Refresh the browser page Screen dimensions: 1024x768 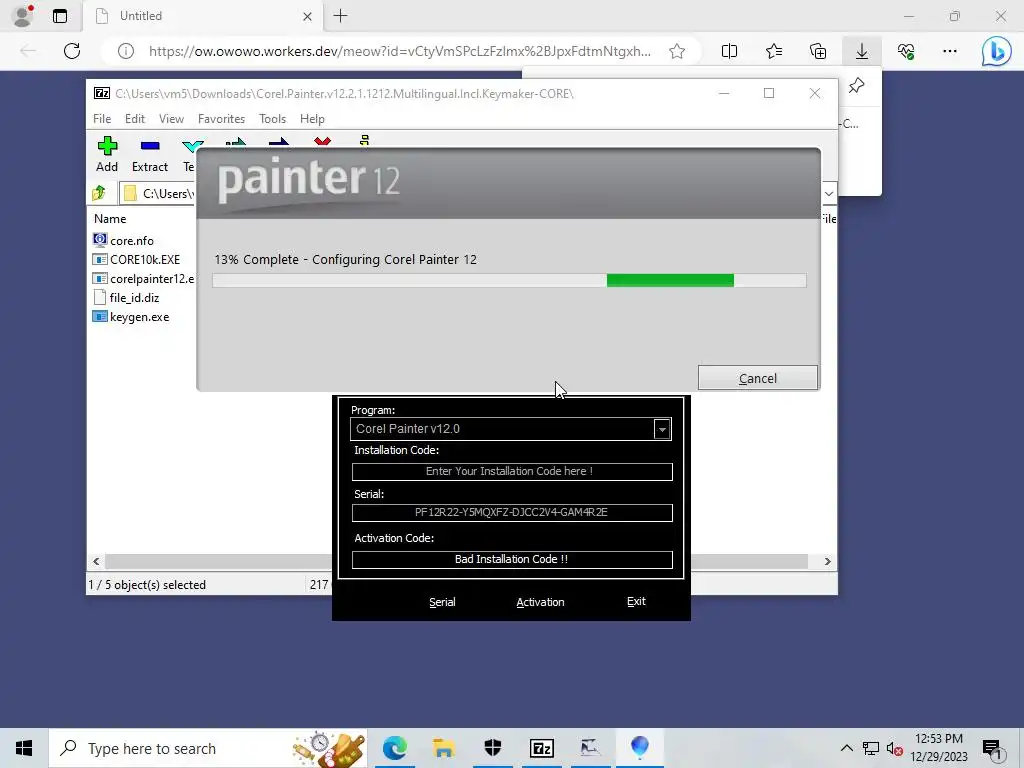tap(72, 51)
